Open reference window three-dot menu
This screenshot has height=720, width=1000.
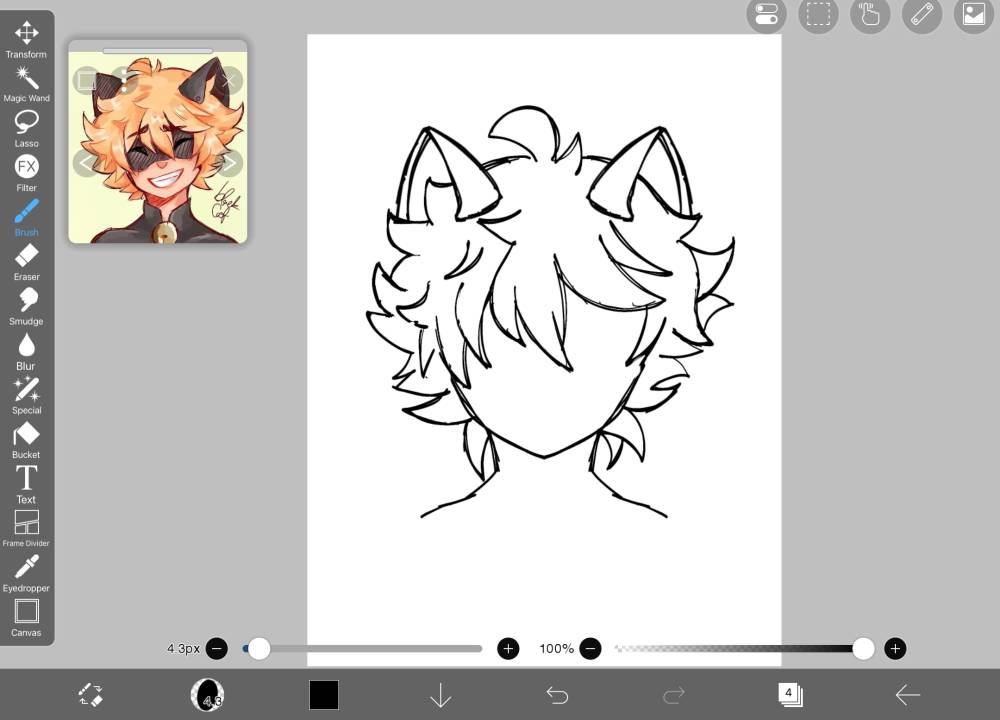pos(124,80)
